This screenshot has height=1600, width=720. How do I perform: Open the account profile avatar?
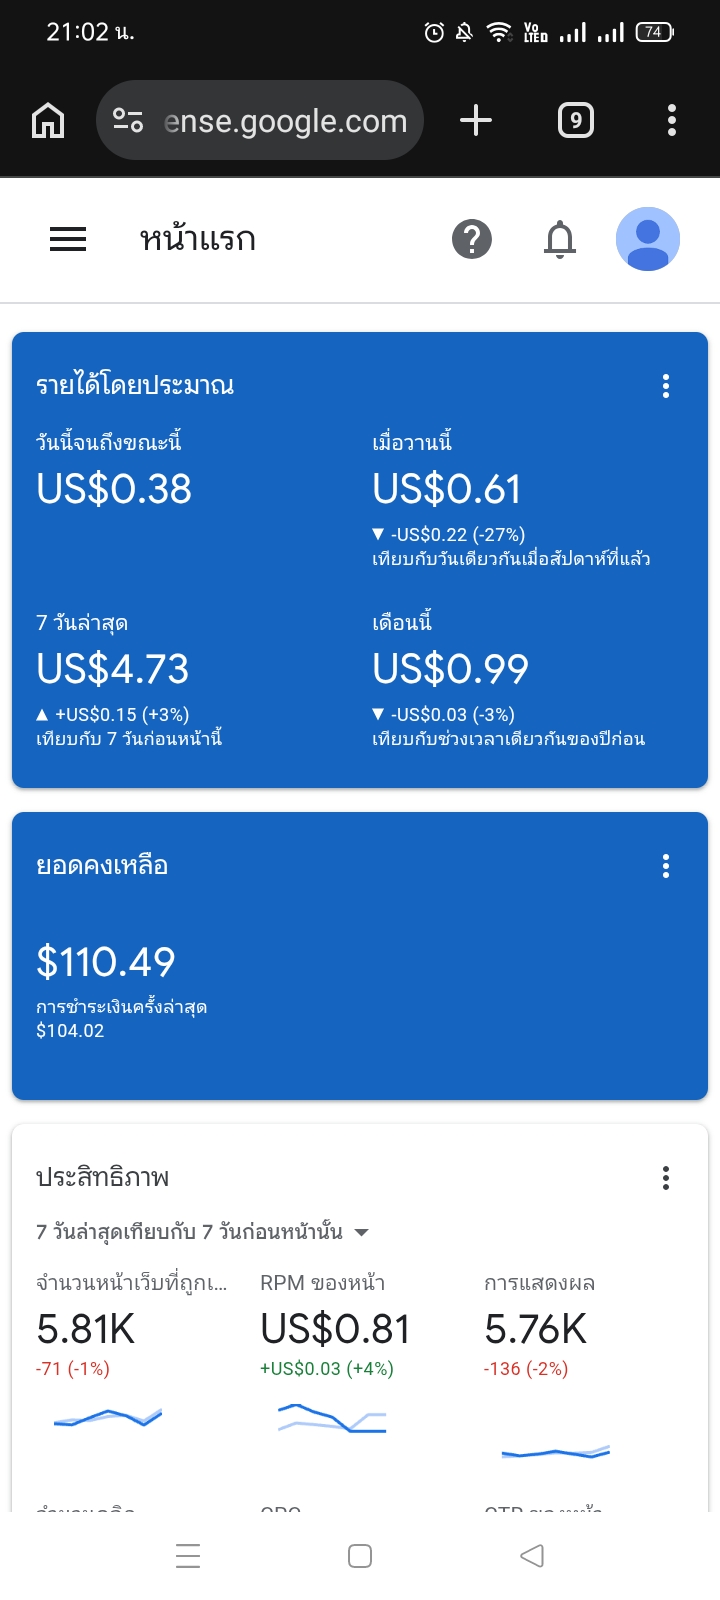pos(648,240)
